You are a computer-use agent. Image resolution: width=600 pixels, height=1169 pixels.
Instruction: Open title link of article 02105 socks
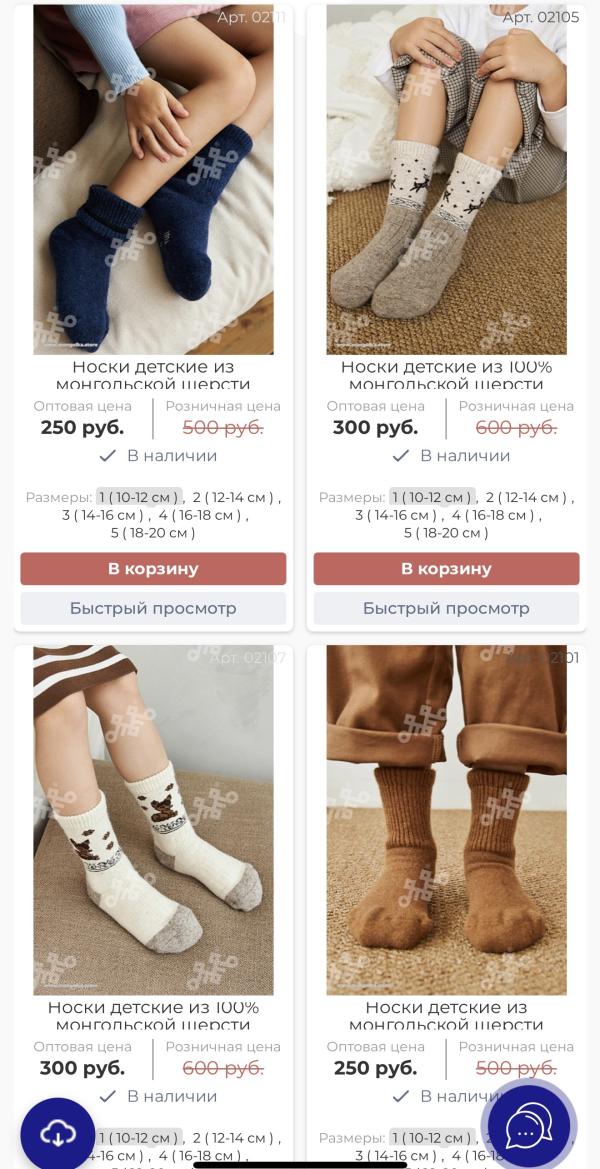[x=446, y=376]
